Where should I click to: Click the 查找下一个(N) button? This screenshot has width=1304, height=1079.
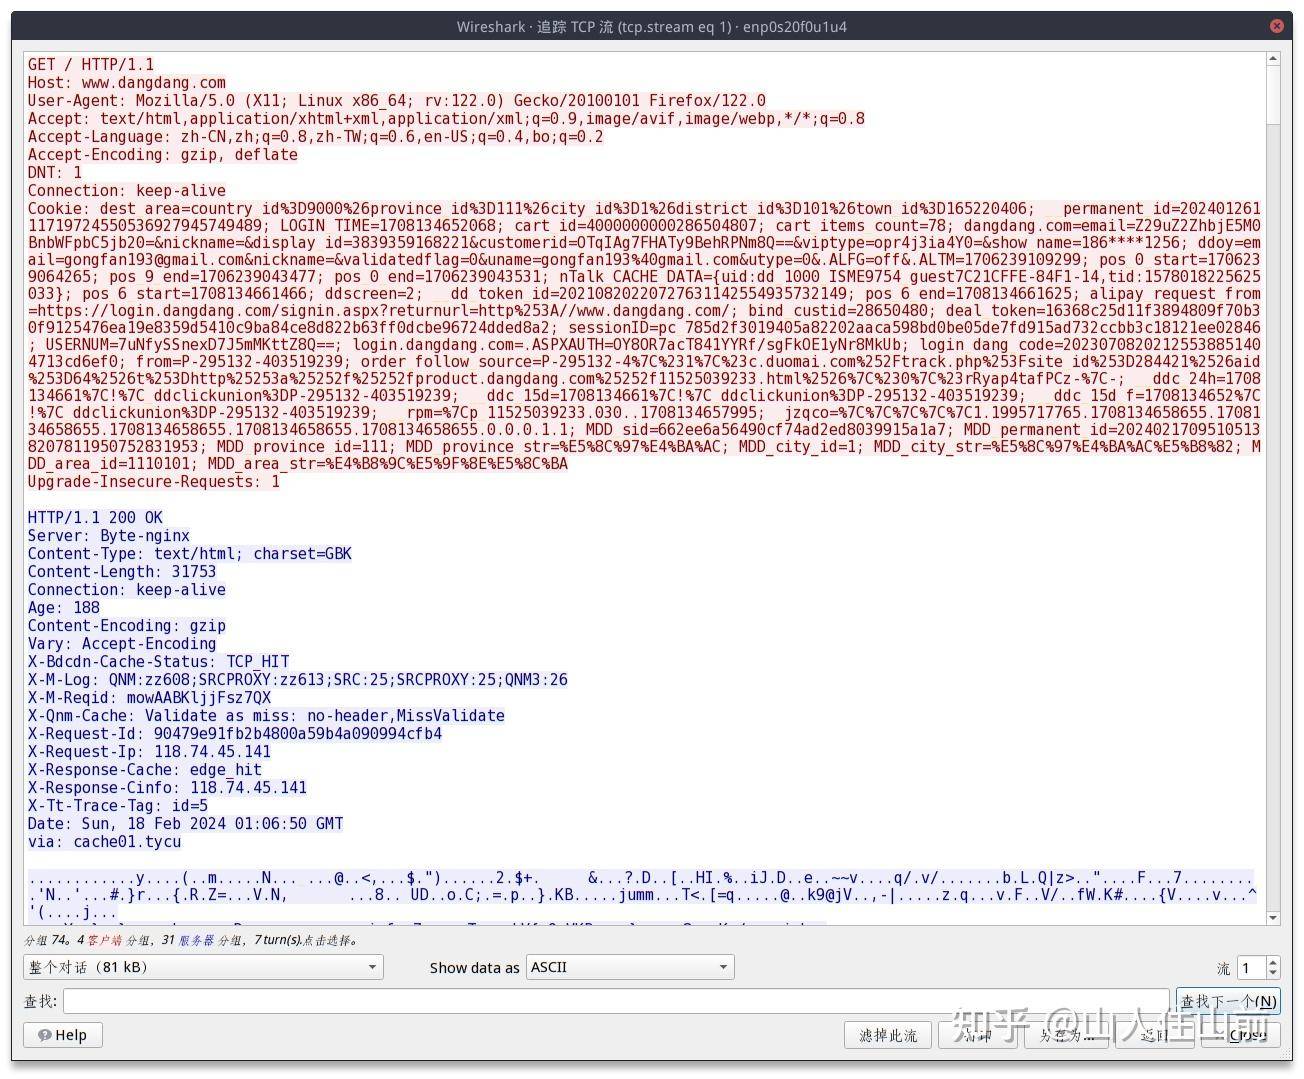[1227, 1001]
